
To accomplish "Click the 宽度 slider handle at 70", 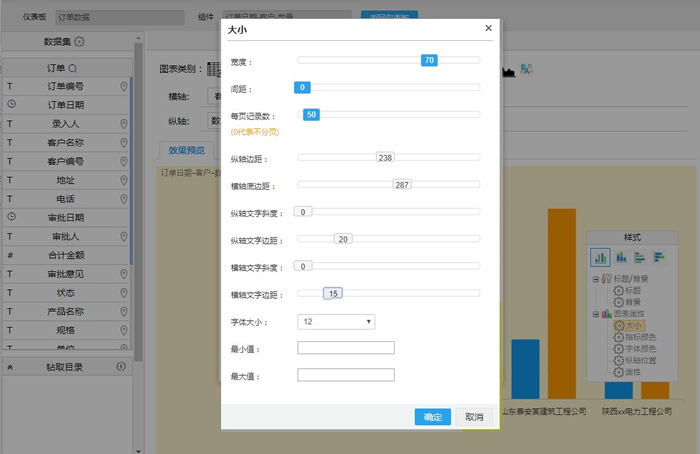I will [429, 61].
